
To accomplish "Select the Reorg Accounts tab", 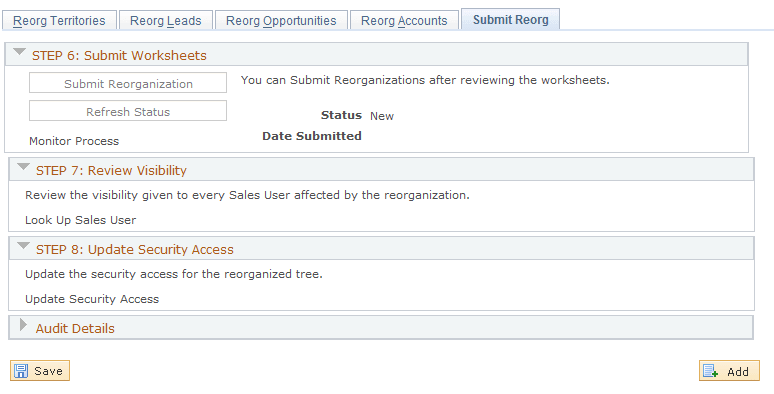I will point(404,21).
